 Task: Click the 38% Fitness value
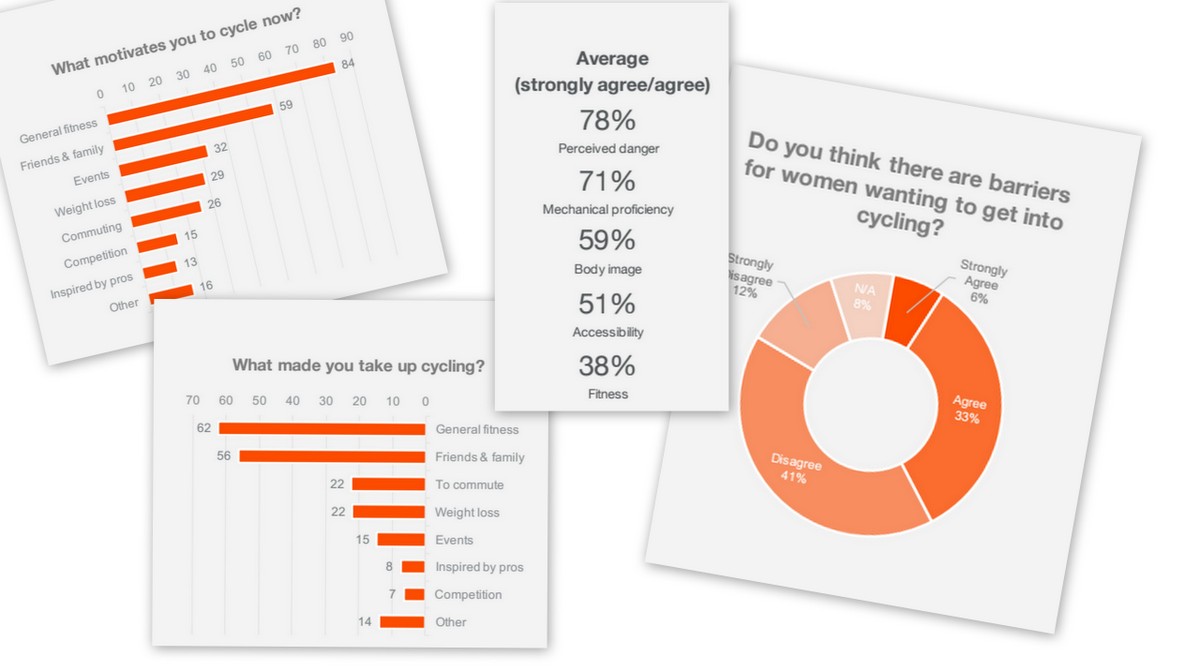pyautogui.click(x=608, y=366)
